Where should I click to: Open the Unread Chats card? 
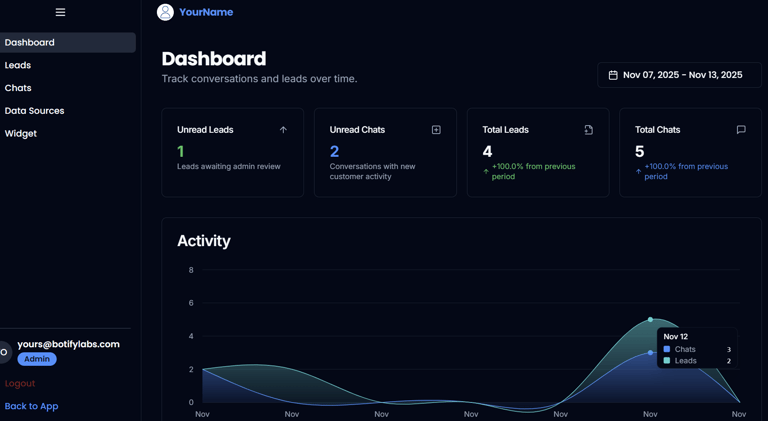point(385,153)
